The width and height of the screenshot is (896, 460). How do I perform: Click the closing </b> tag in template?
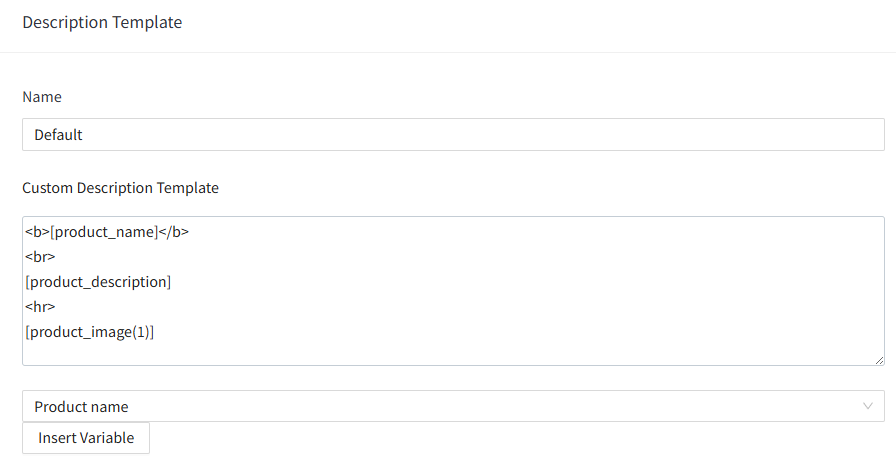point(174,232)
